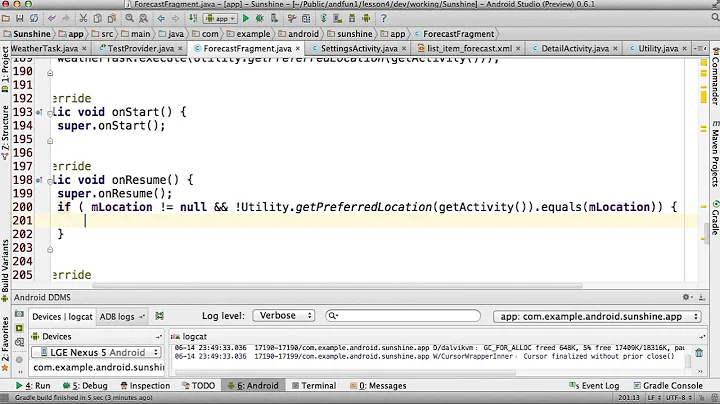720x404 pixels.
Task: Open the Gradle Console
Action: coord(668,386)
